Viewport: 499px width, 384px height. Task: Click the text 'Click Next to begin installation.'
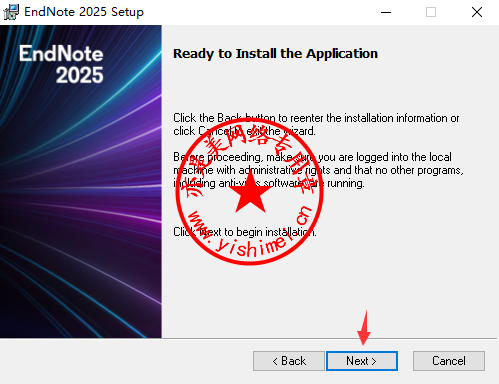click(245, 232)
